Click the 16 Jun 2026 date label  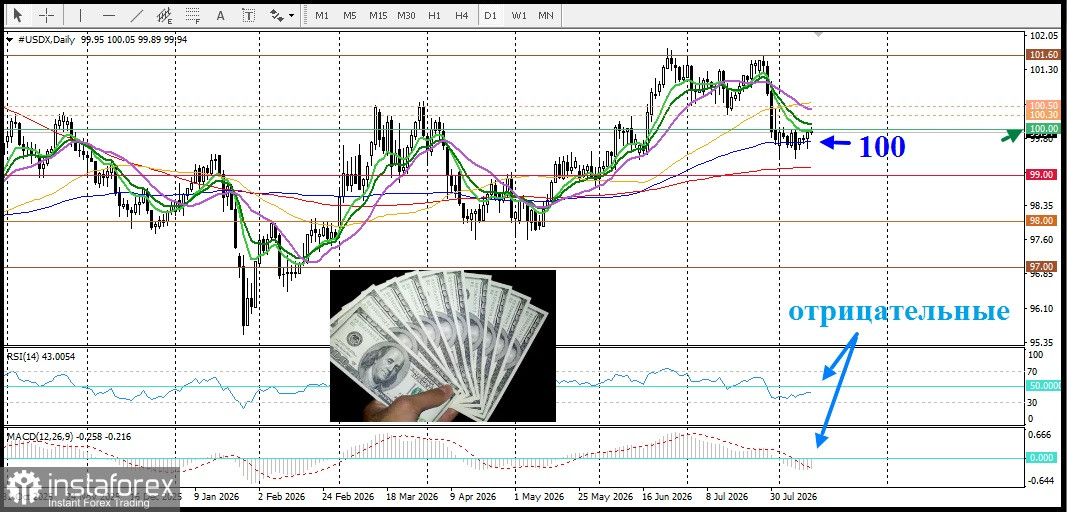[667, 496]
